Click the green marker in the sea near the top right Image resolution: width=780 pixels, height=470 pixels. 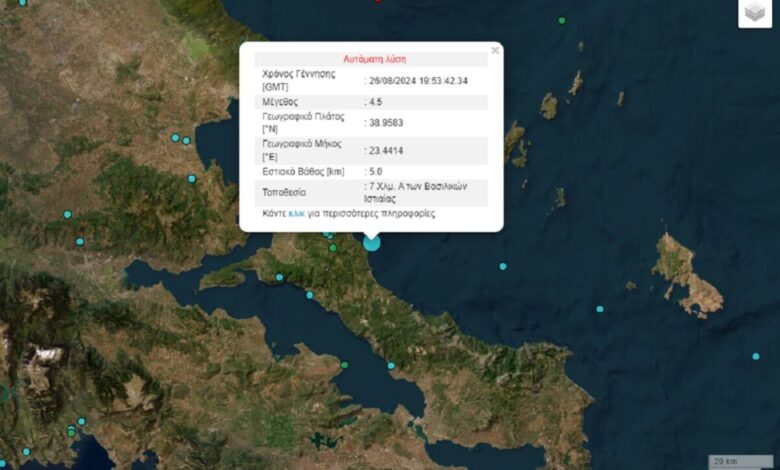562,20
